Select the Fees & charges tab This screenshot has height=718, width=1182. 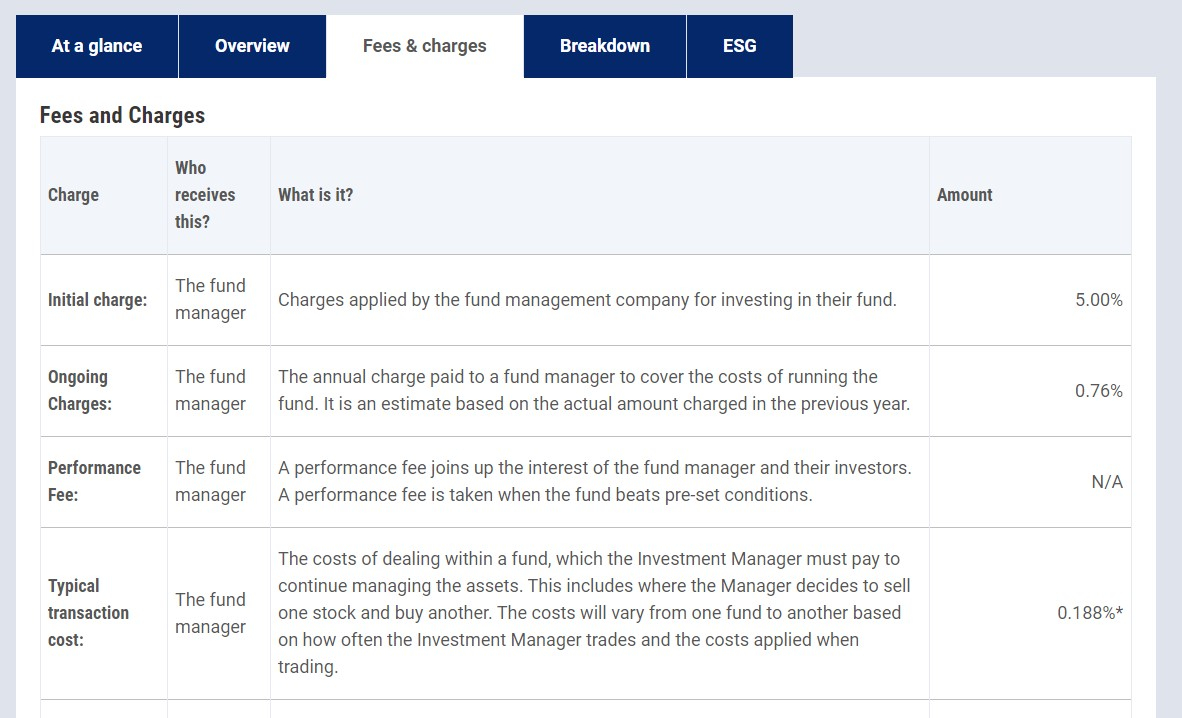tap(424, 46)
